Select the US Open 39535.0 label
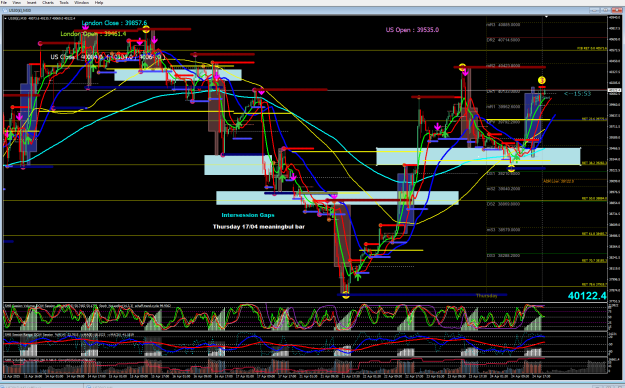The image size is (625, 388). (412, 30)
